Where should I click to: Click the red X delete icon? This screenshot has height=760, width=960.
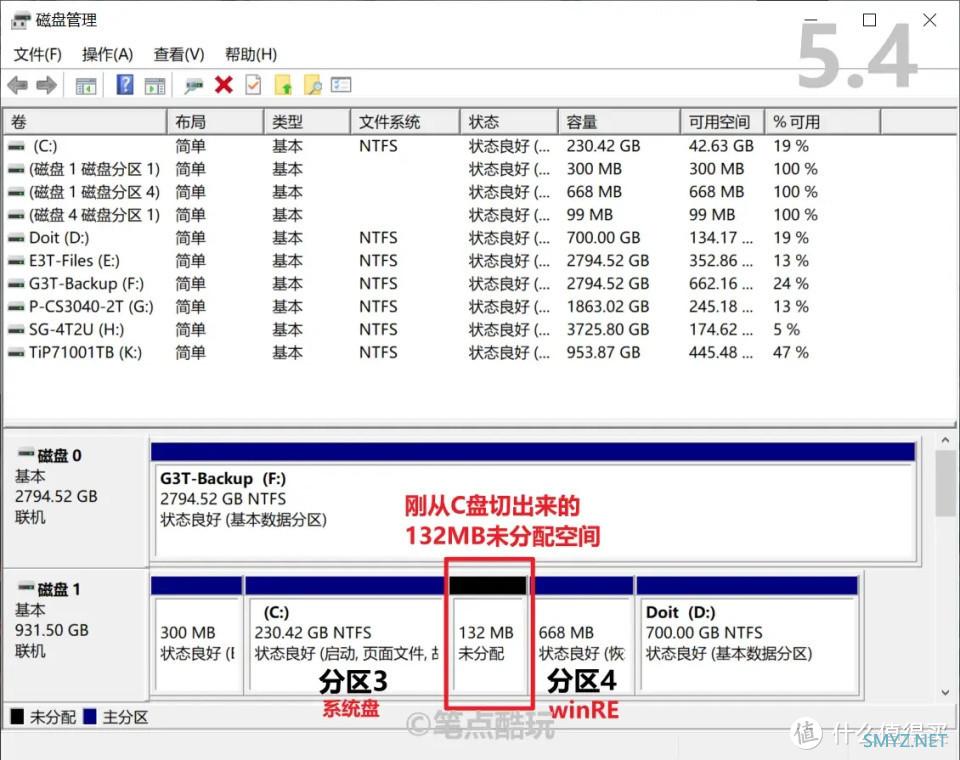coord(223,86)
